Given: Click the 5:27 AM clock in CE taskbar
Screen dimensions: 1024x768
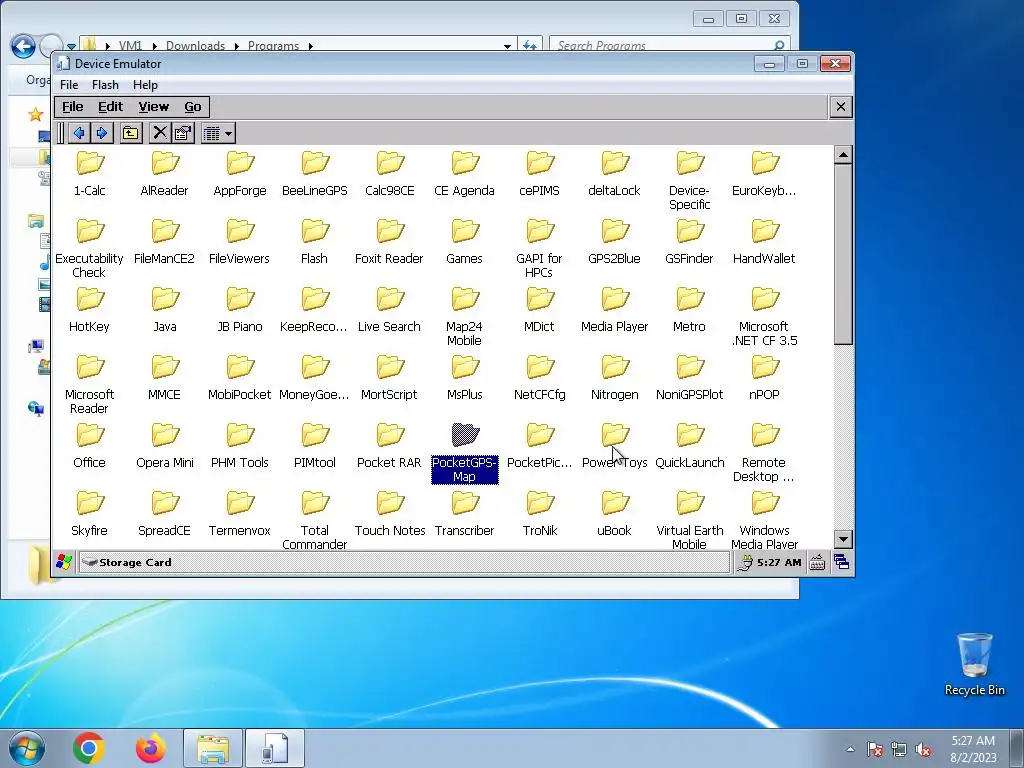Looking at the screenshot, I should click(779, 562).
